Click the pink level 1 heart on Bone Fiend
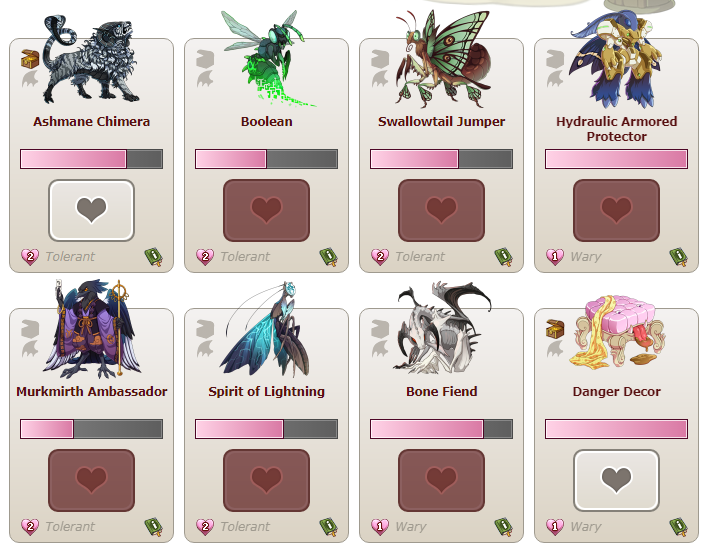 point(380,527)
